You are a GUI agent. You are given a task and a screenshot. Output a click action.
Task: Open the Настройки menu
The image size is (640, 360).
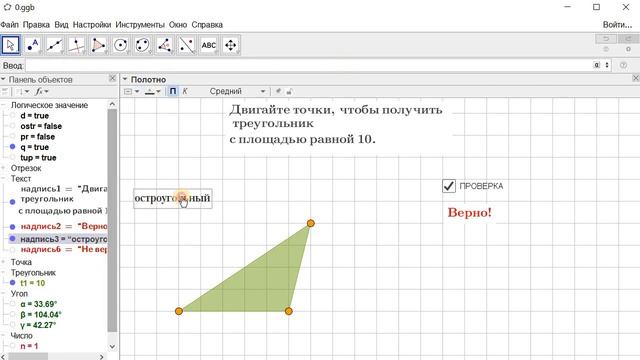tap(92, 24)
